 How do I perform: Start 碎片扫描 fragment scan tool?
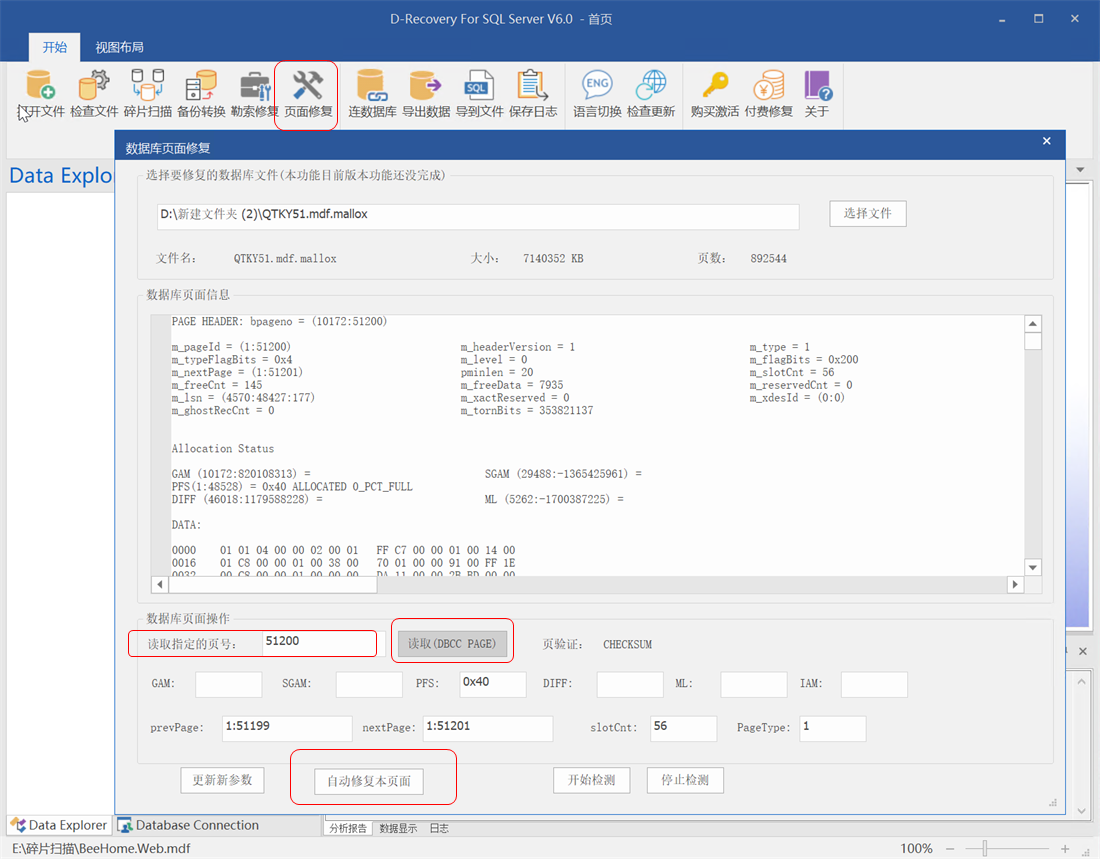coord(147,94)
